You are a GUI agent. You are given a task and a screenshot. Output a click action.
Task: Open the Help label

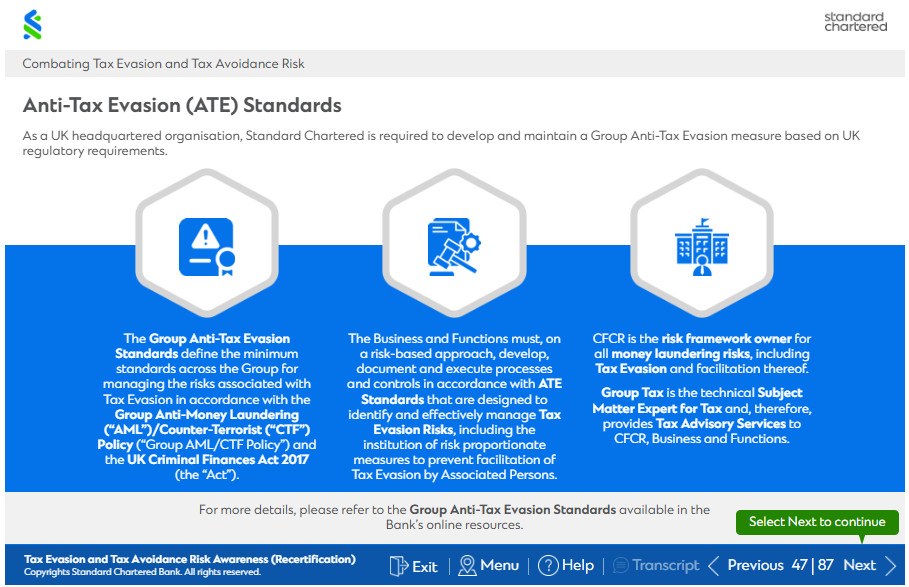click(578, 565)
